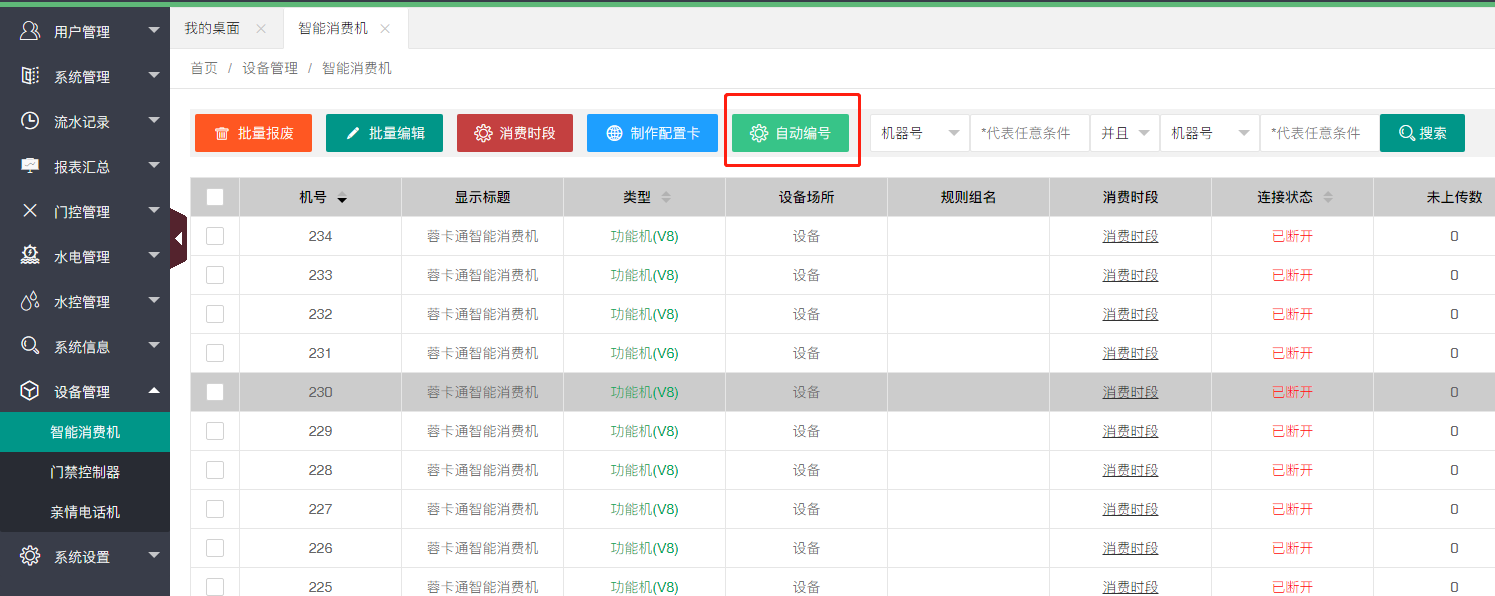Select the checkbox for machine 230

[215, 392]
